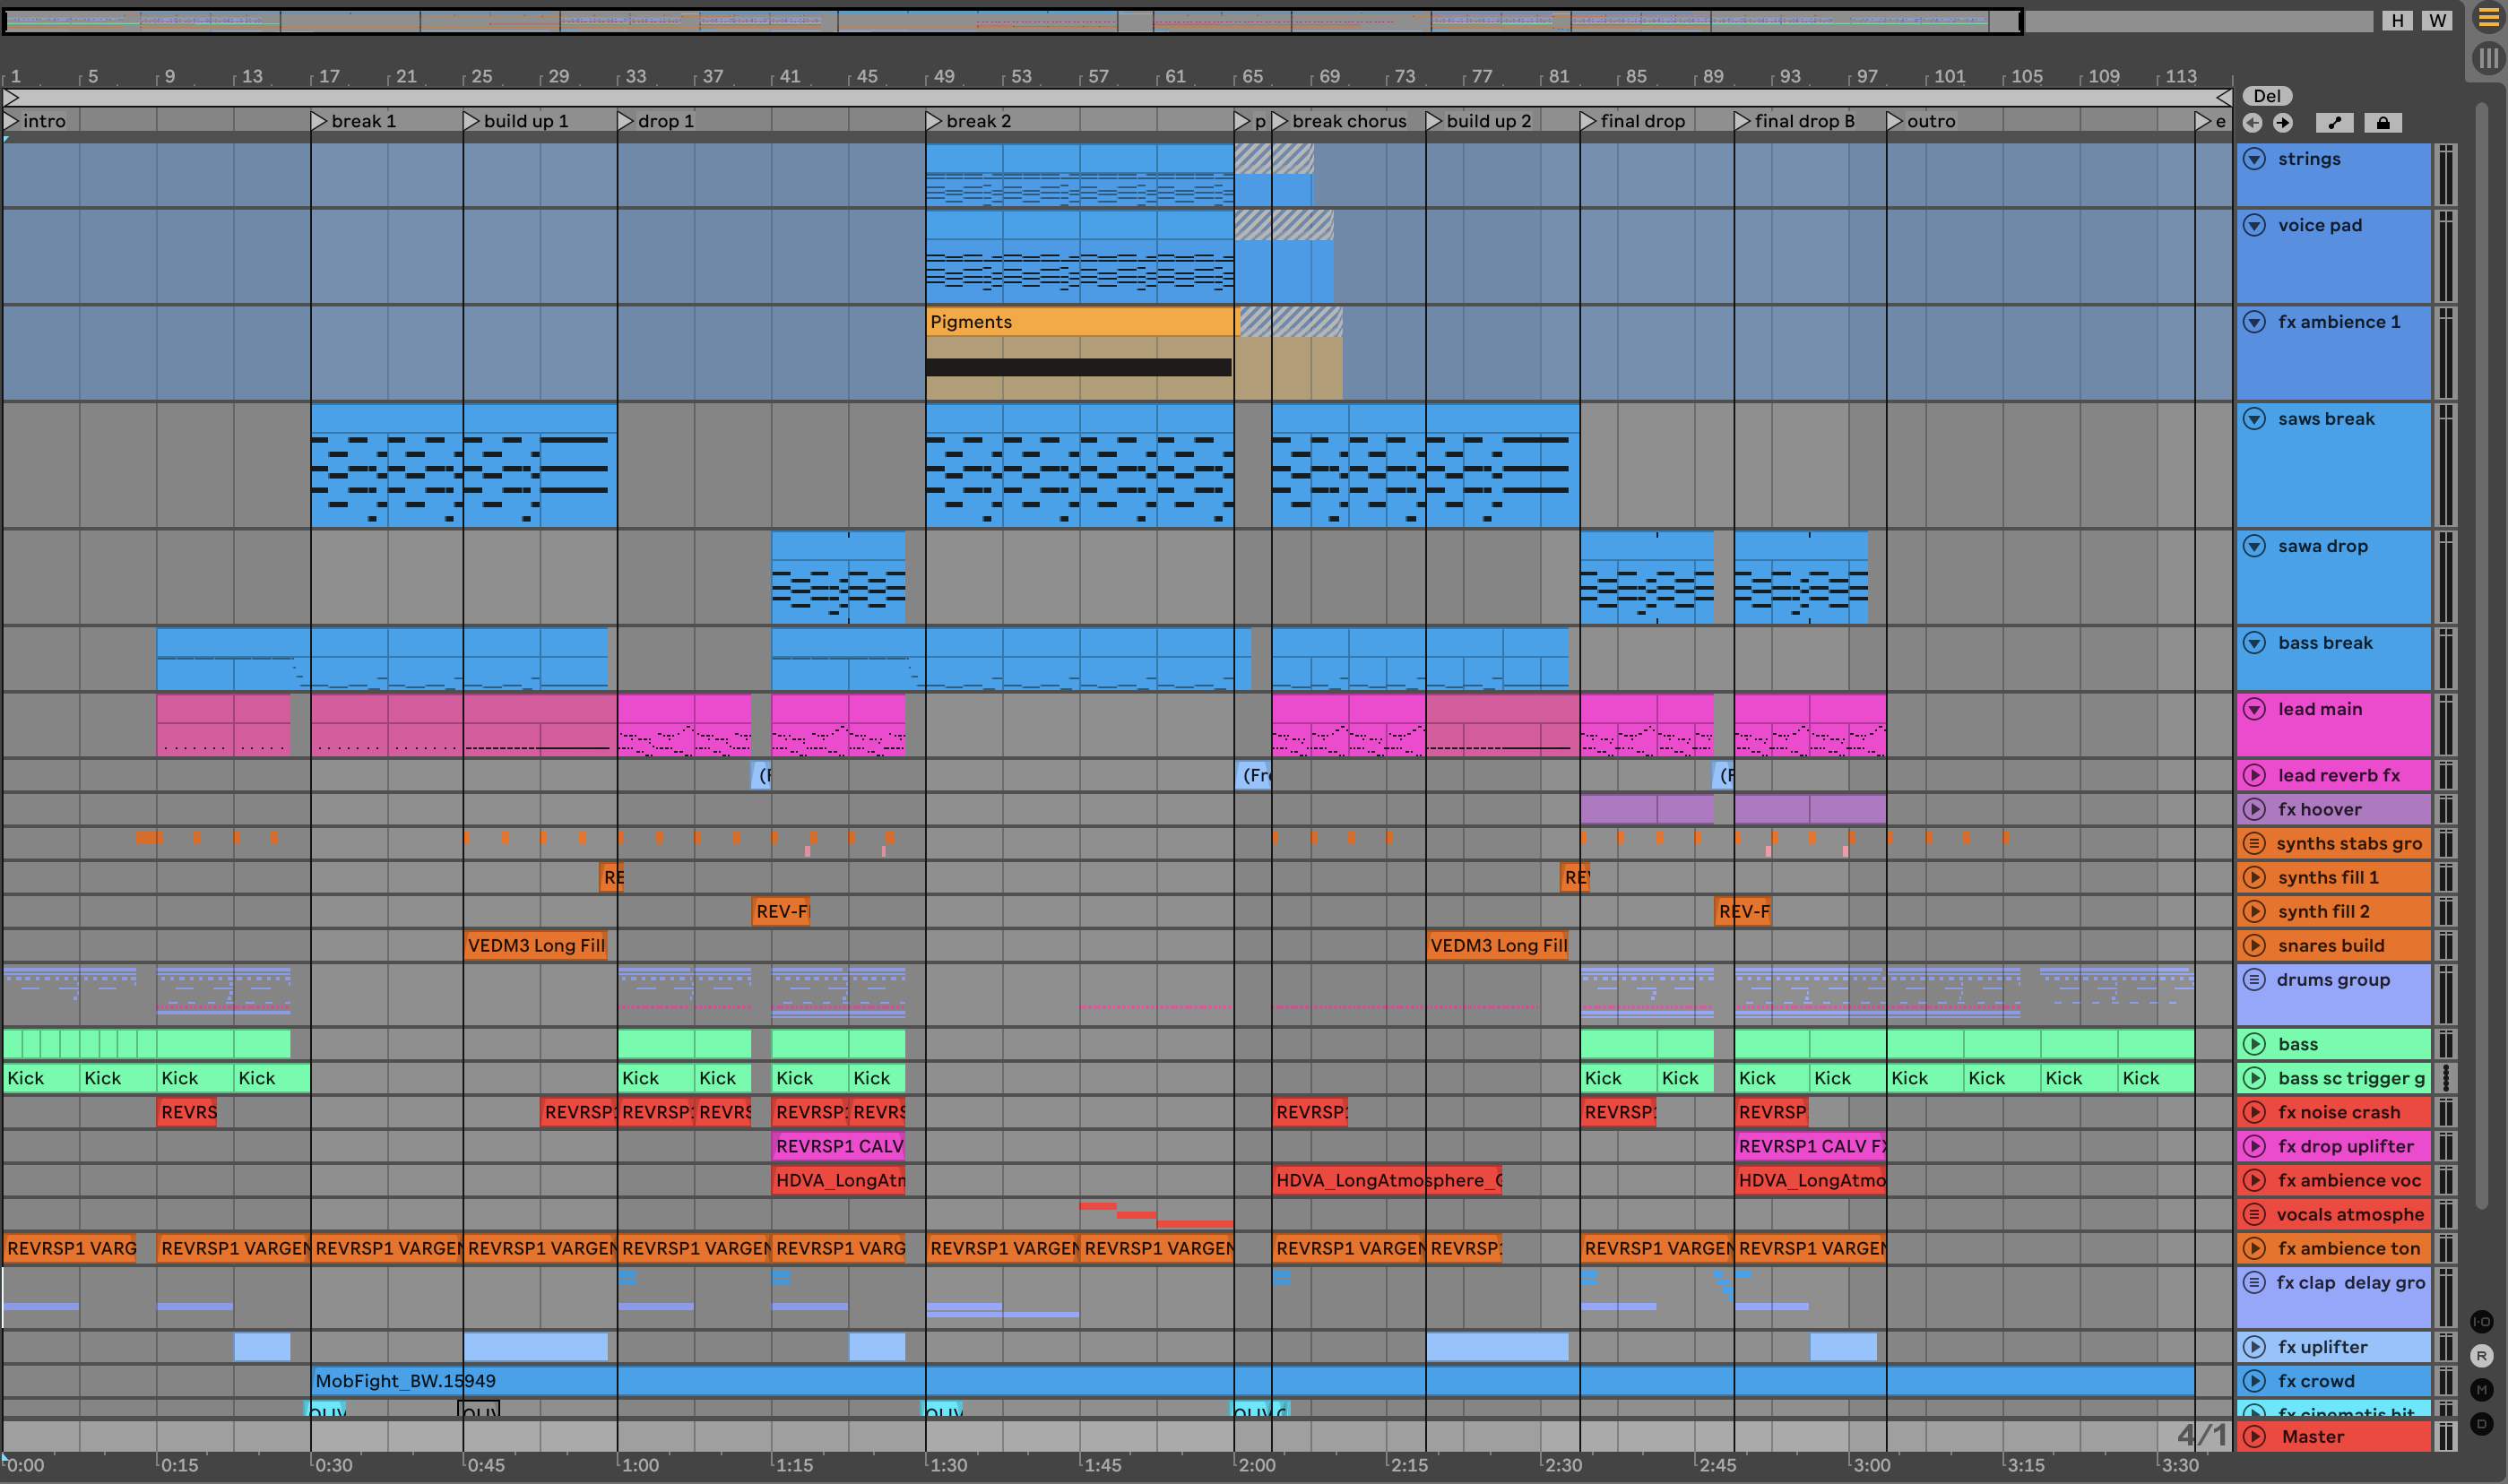Screen dimensions: 2508x1484
Task: Collapse the saws break track
Action: click(x=2254, y=419)
